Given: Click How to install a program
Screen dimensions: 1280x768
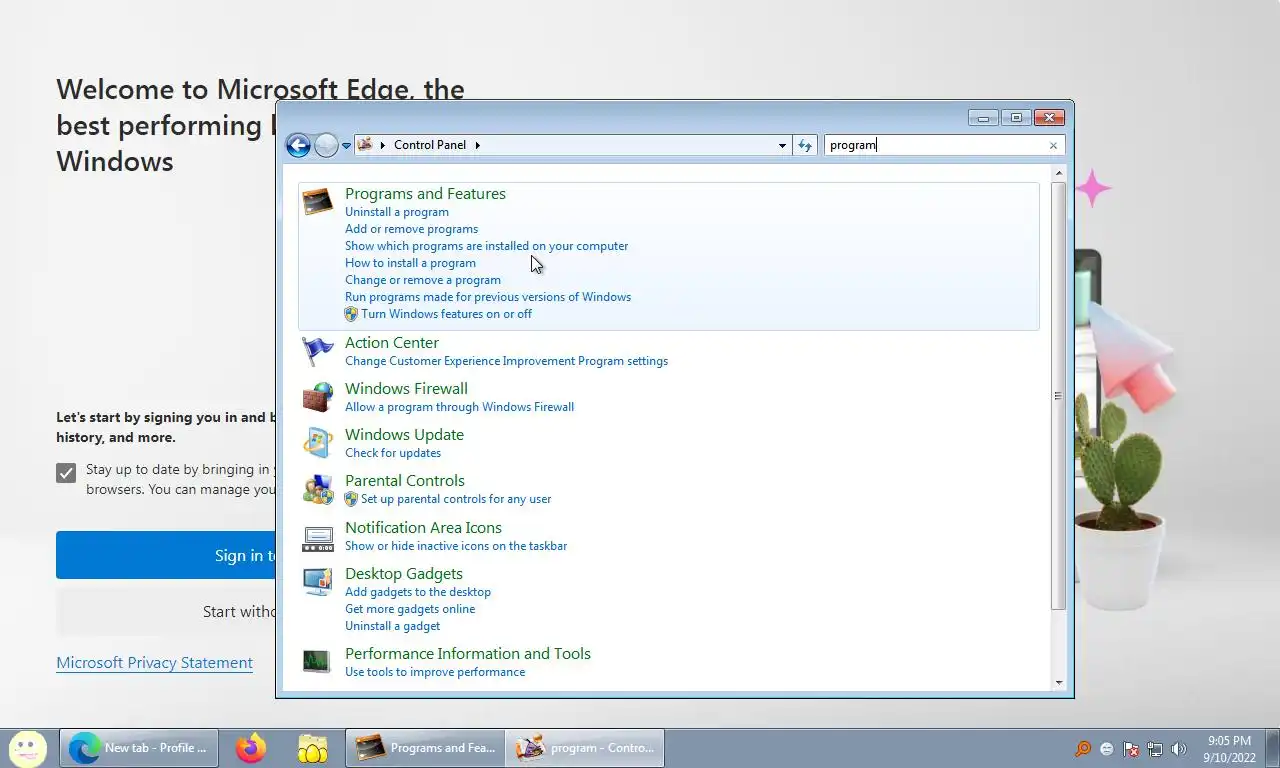Looking at the screenshot, I should [410, 263].
